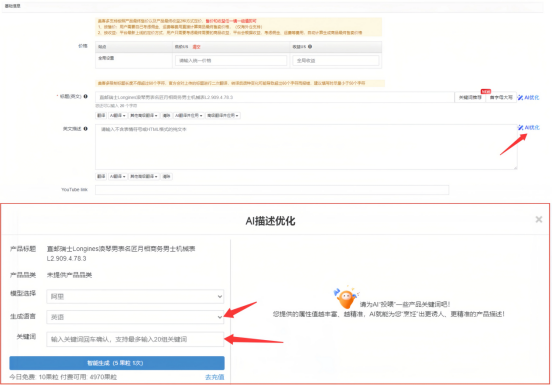Viewport: 552px width, 385px height.
Task: Click the 清除 button under the title field
Action: 167,115
